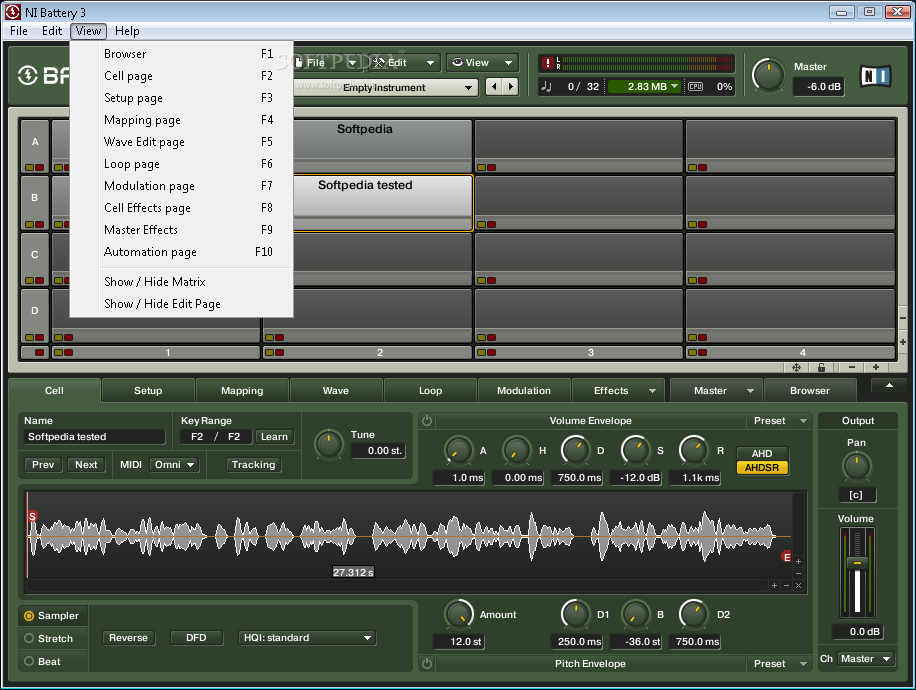Click the note polyphony icon
This screenshot has width=916, height=690.
(547, 86)
